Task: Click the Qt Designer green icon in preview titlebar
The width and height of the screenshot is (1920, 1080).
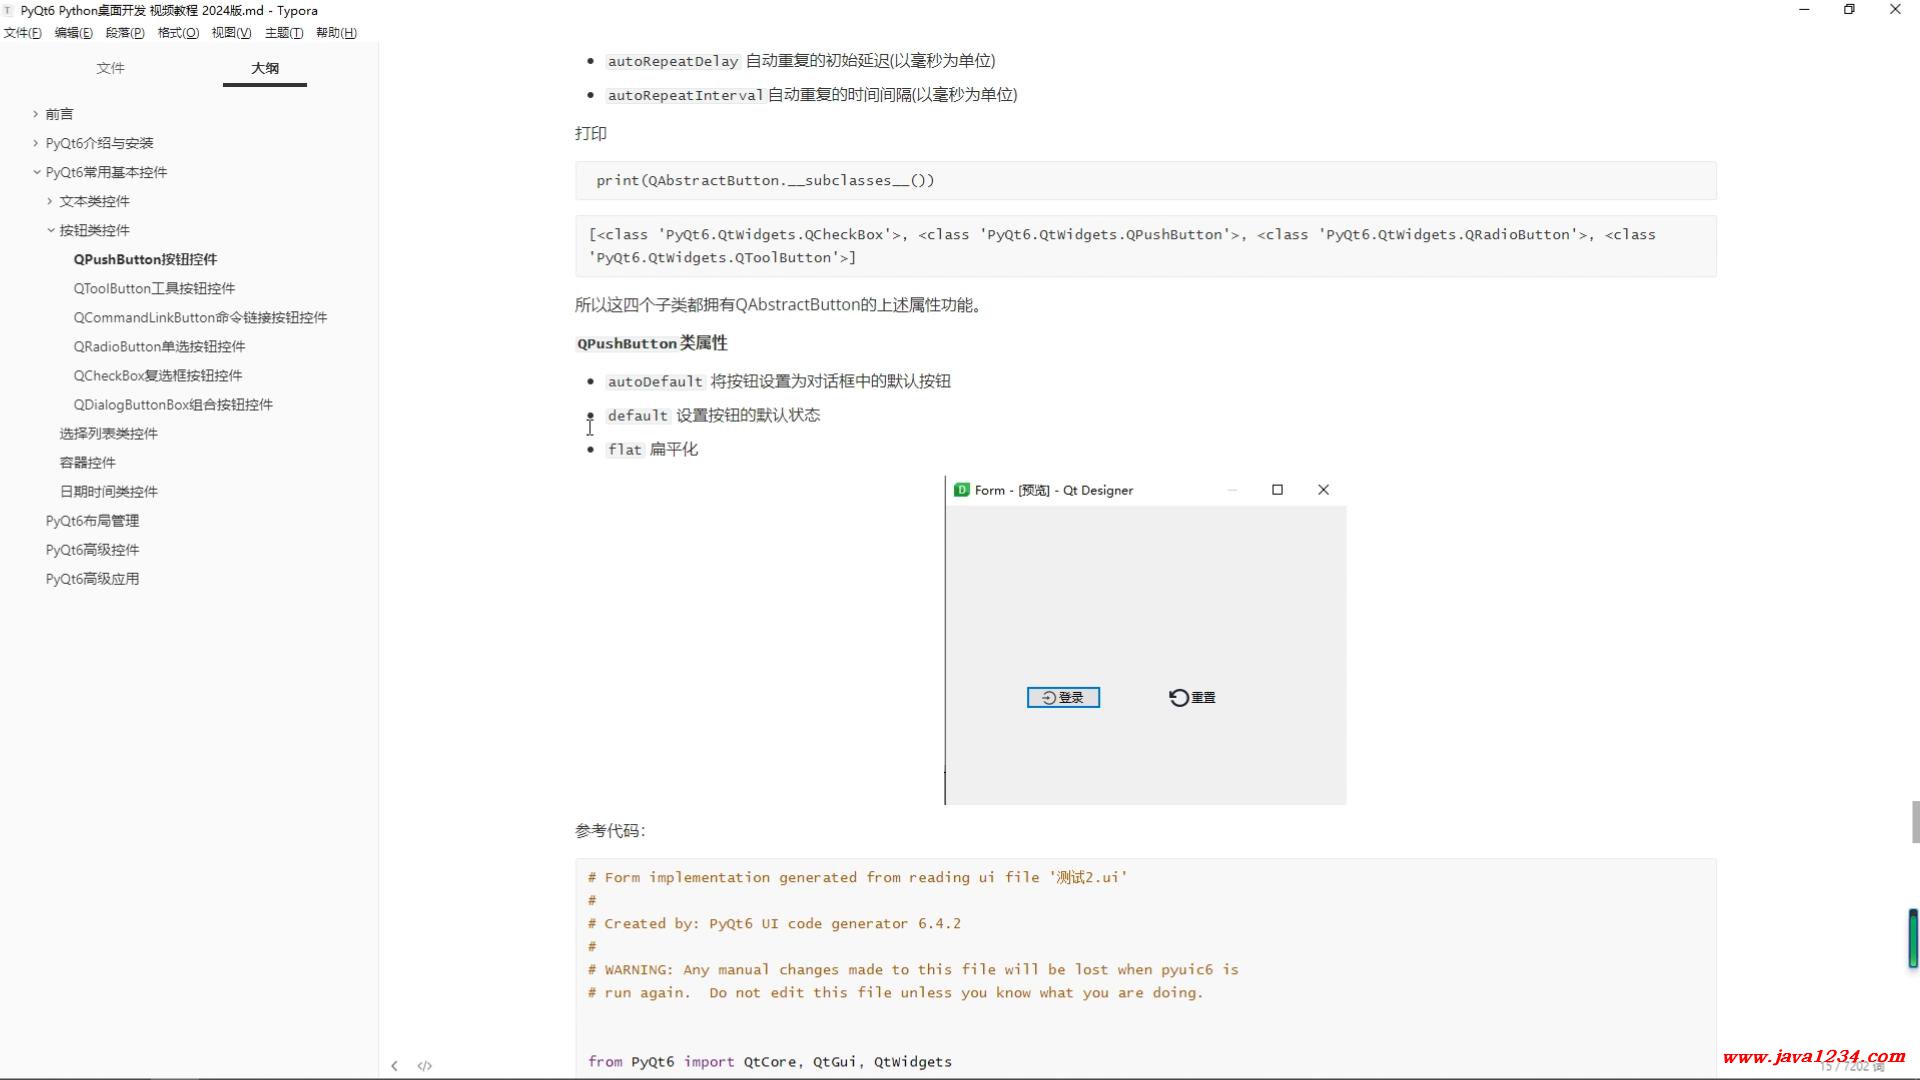Action: 962,490
